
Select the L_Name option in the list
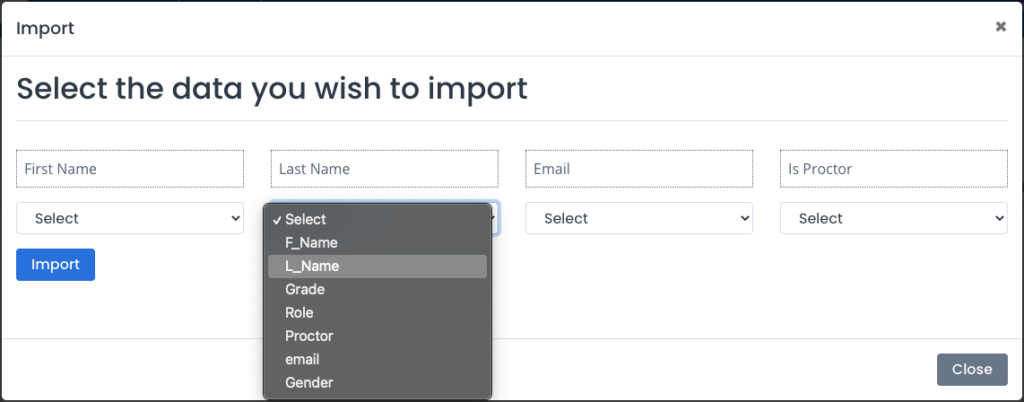[x=377, y=266]
